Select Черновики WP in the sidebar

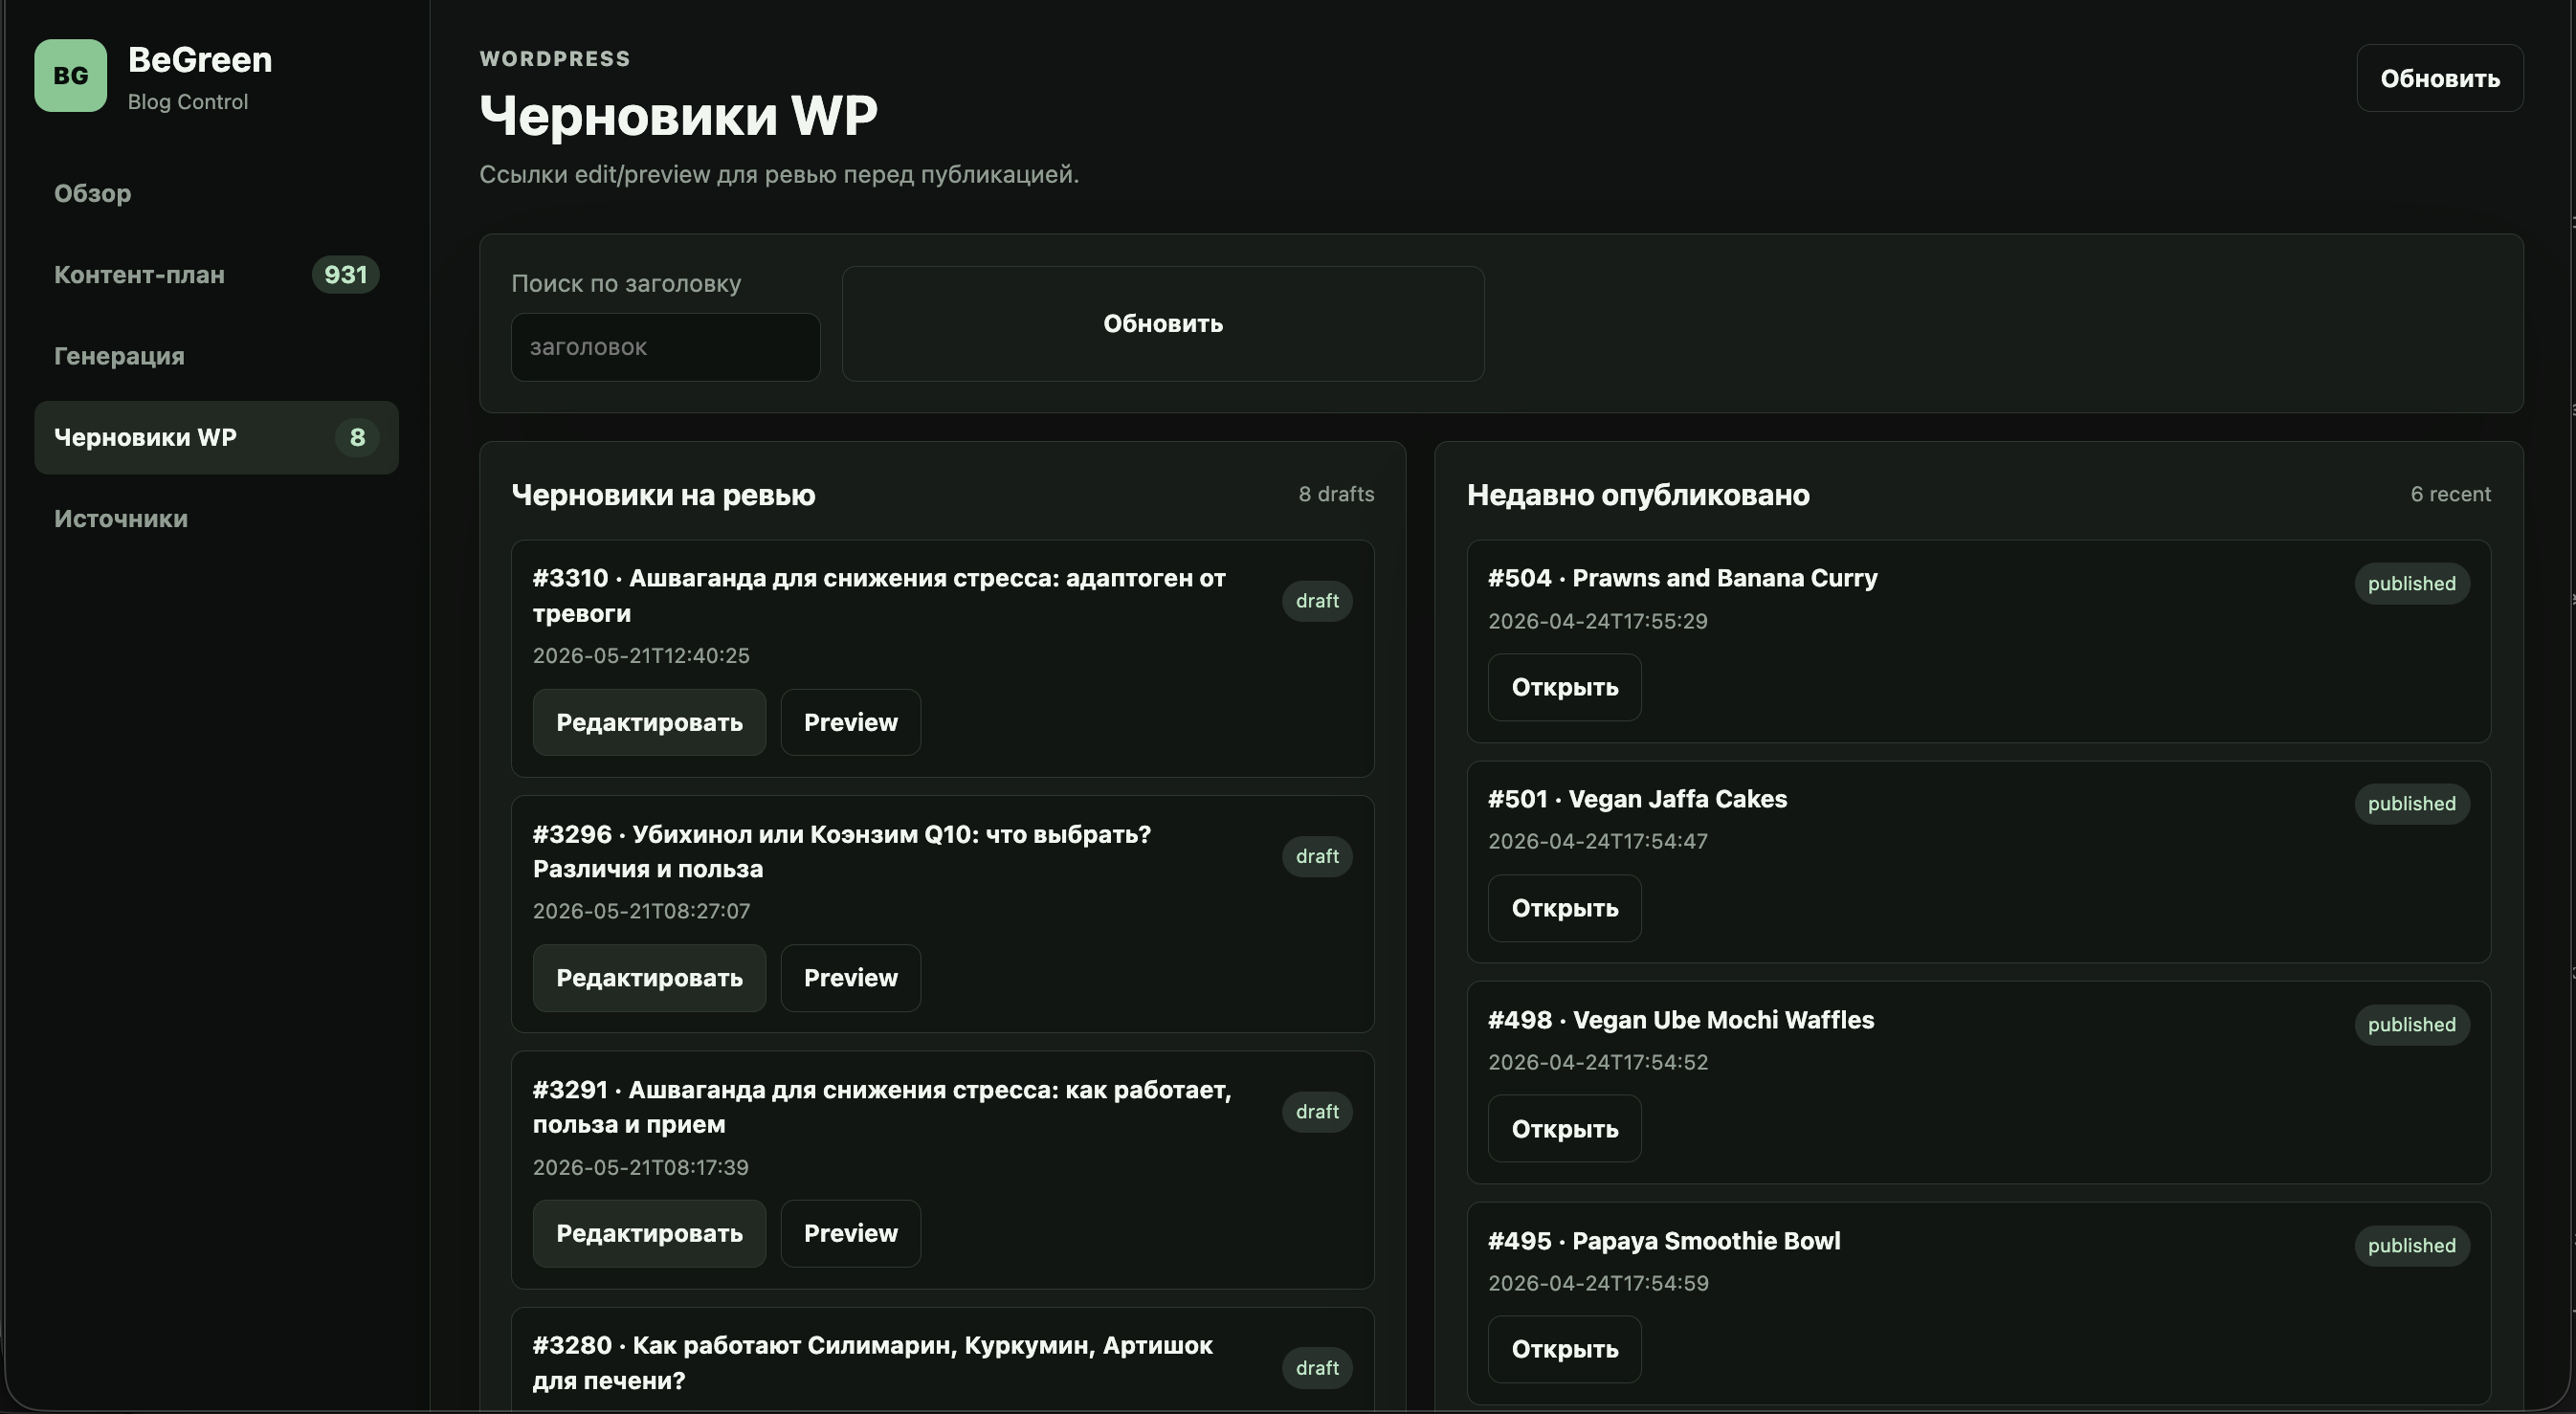pyautogui.click(x=216, y=437)
